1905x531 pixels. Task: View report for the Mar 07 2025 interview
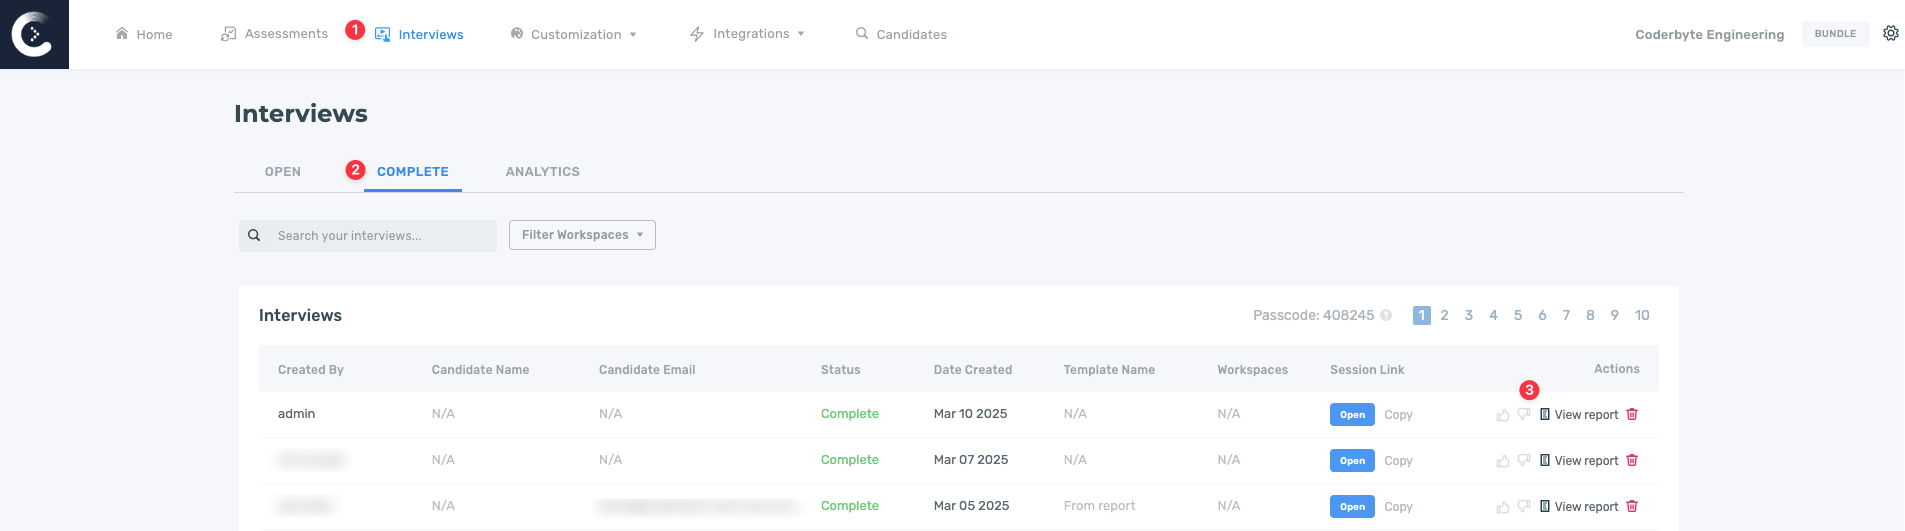[1585, 461]
